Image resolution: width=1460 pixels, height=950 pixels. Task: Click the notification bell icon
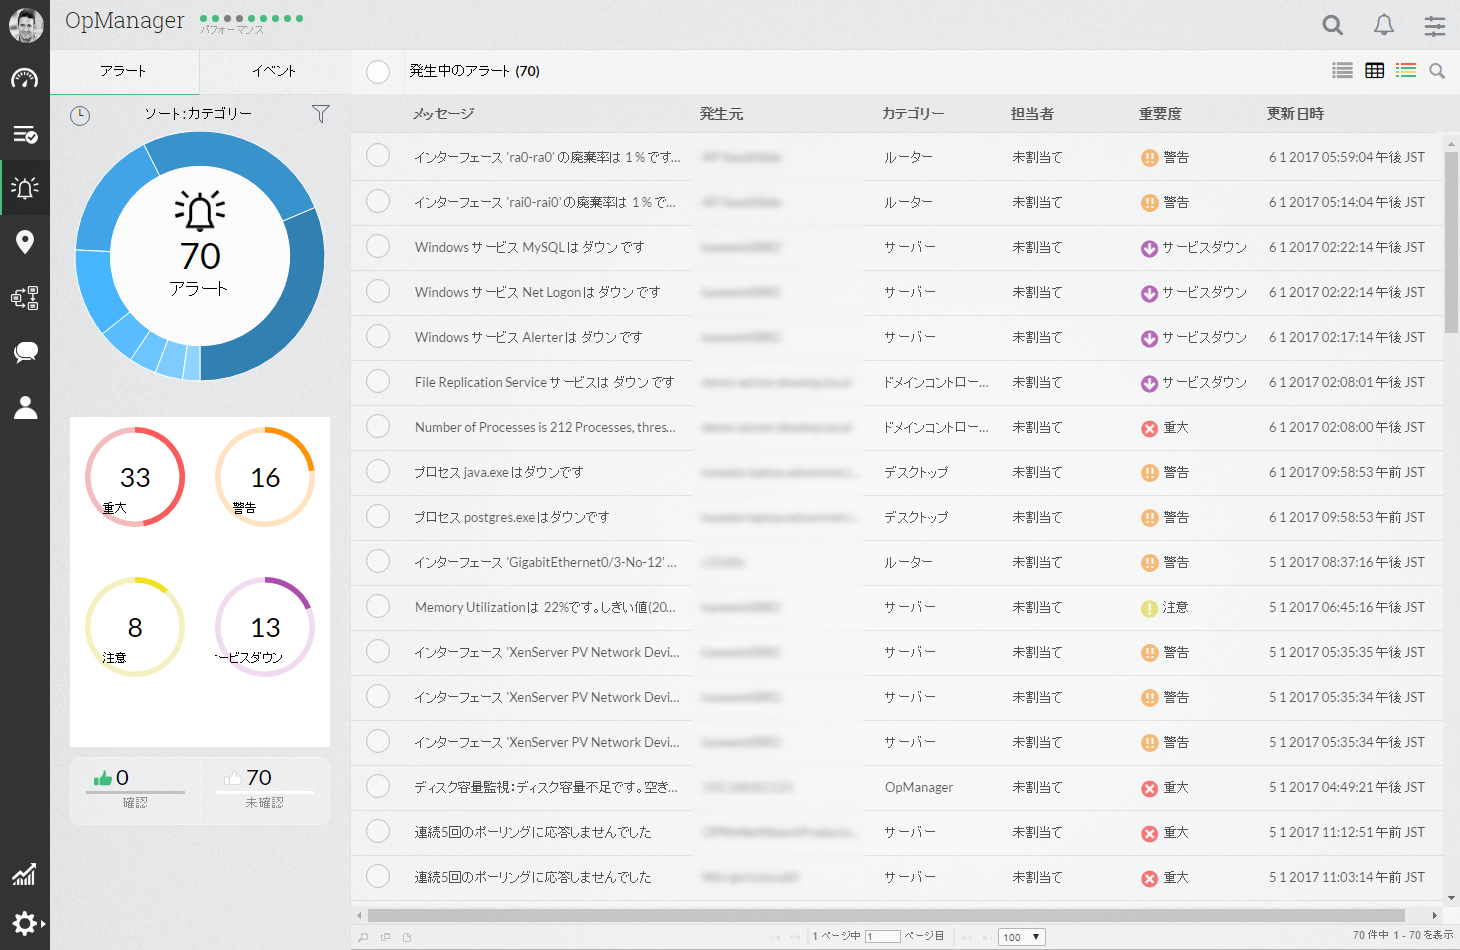tap(1384, 25)
